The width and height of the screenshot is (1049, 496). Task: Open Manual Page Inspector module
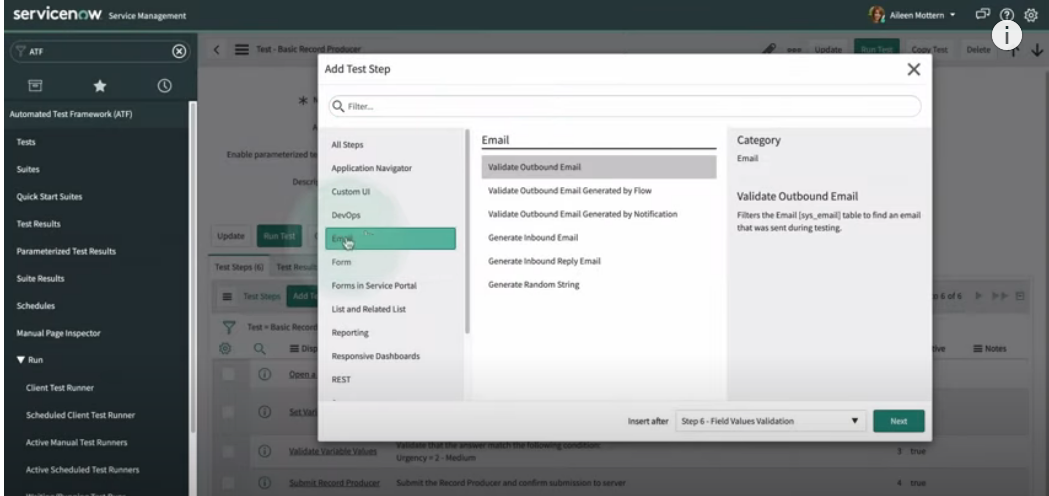pos(58,333)
